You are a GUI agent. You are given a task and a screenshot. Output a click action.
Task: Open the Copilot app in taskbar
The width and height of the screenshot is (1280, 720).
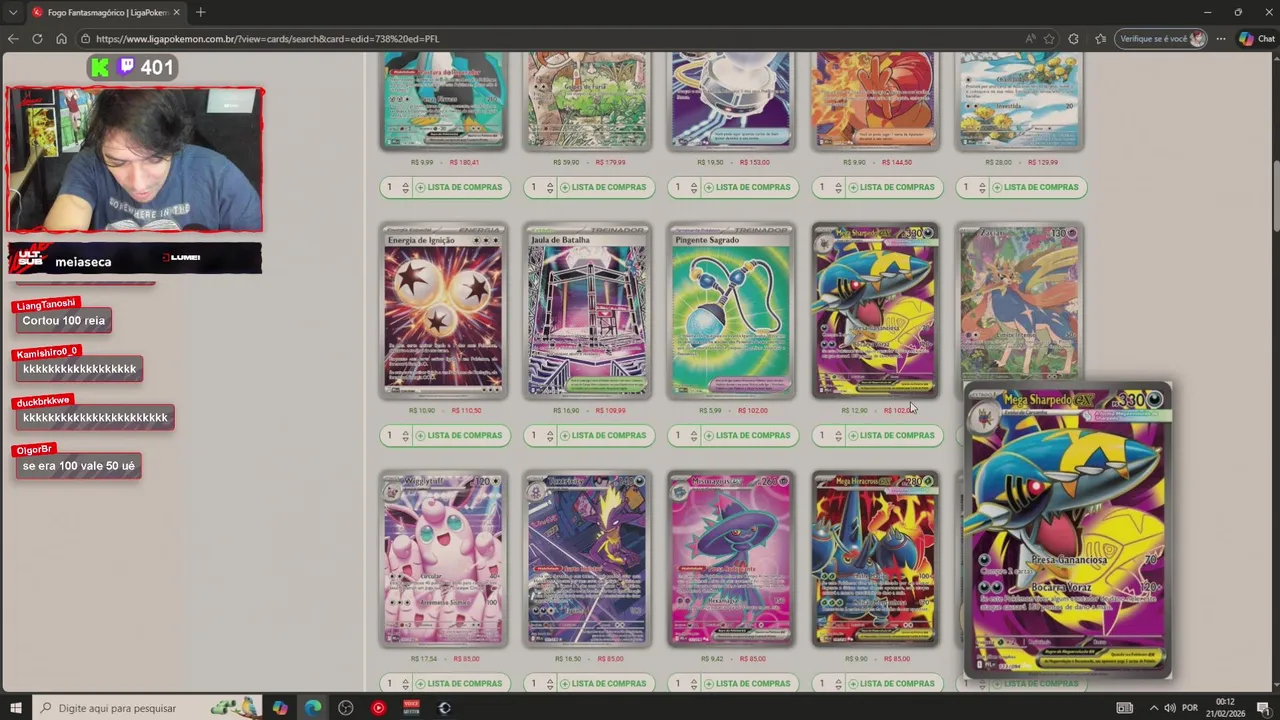[280, 708]
